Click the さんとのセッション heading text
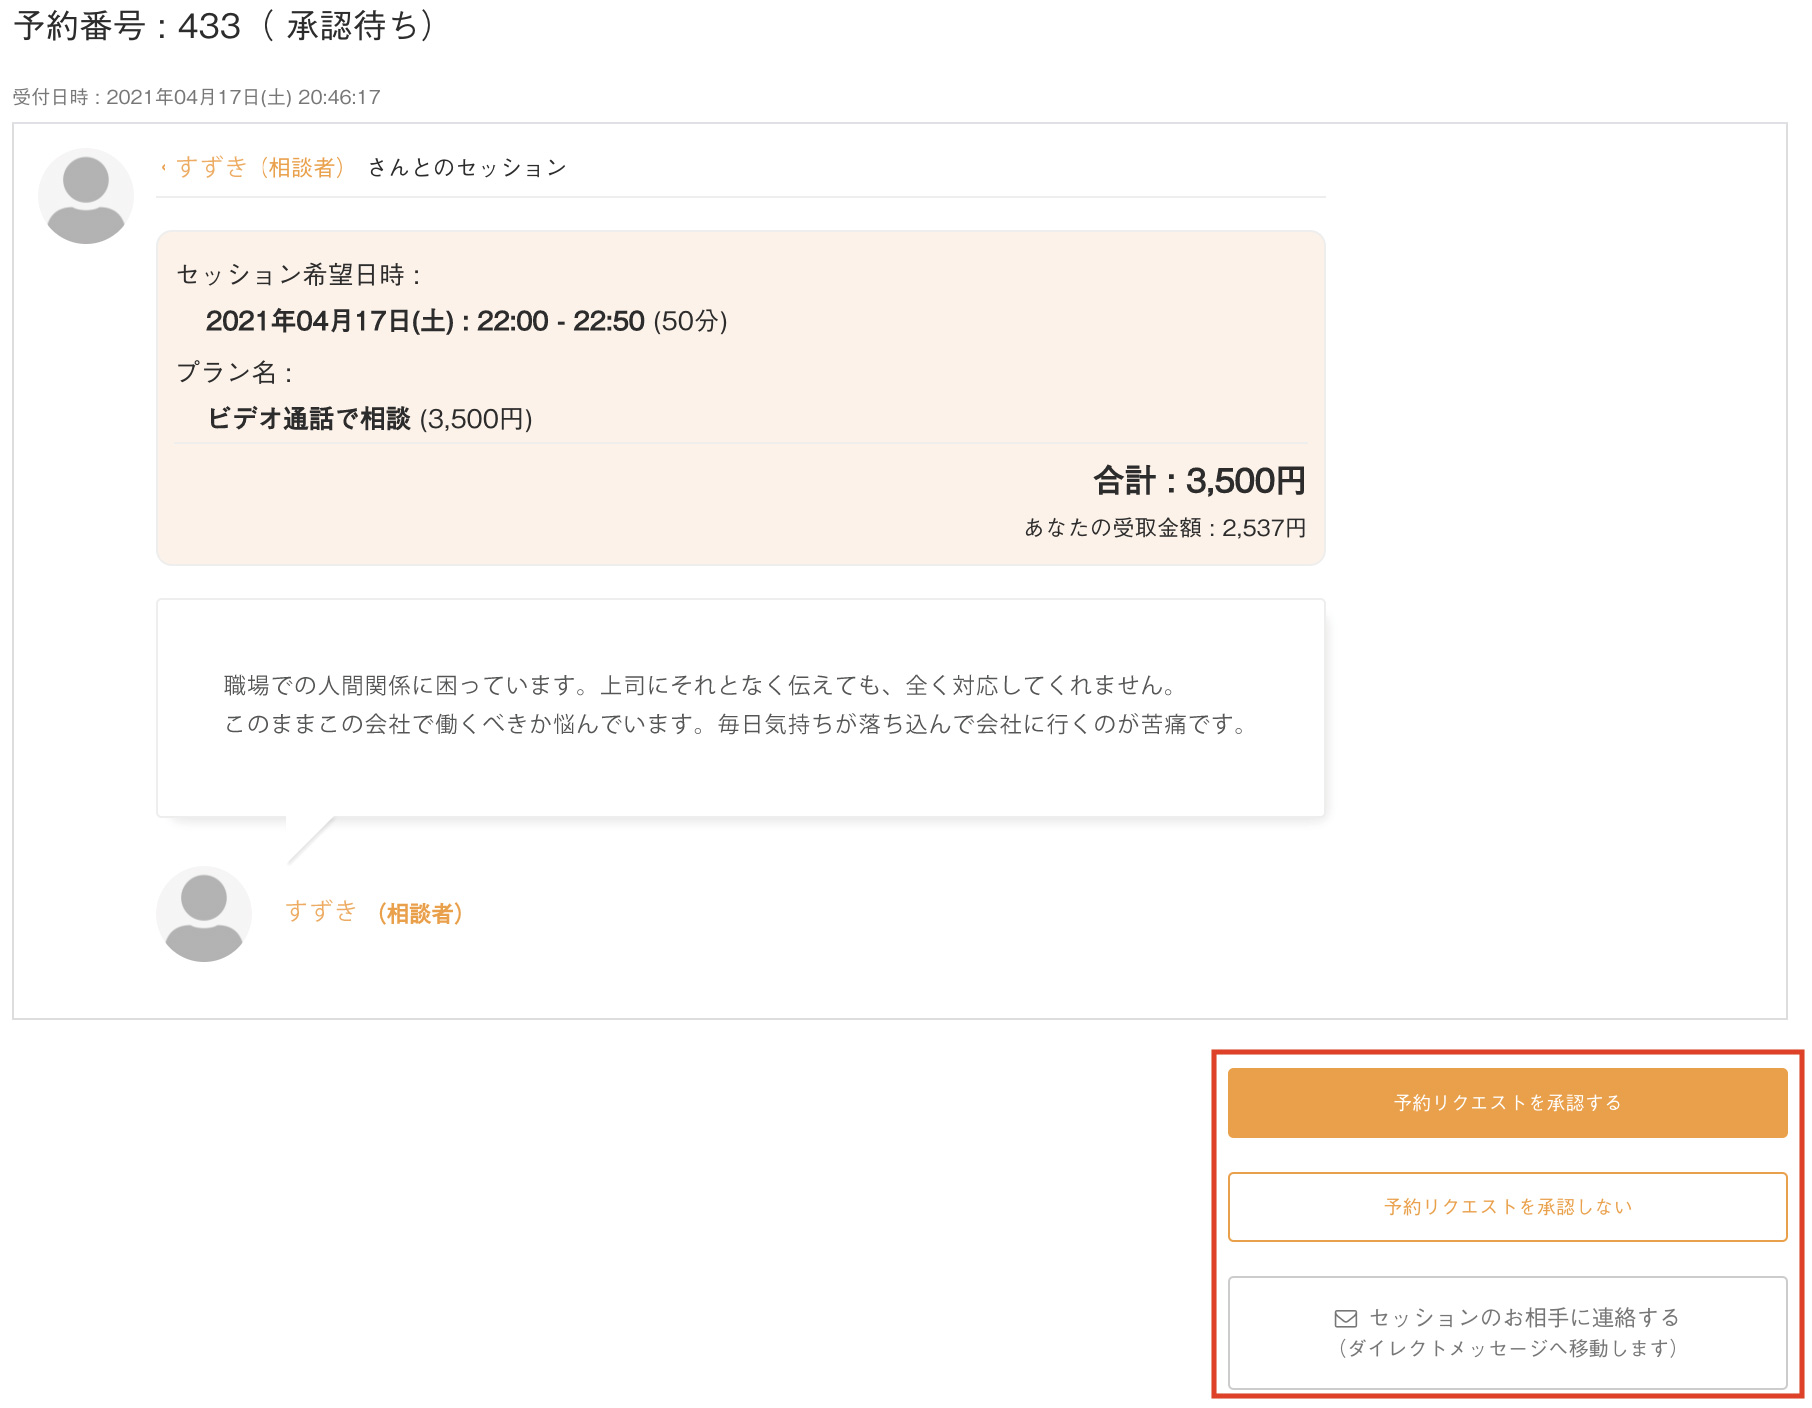 467,168
